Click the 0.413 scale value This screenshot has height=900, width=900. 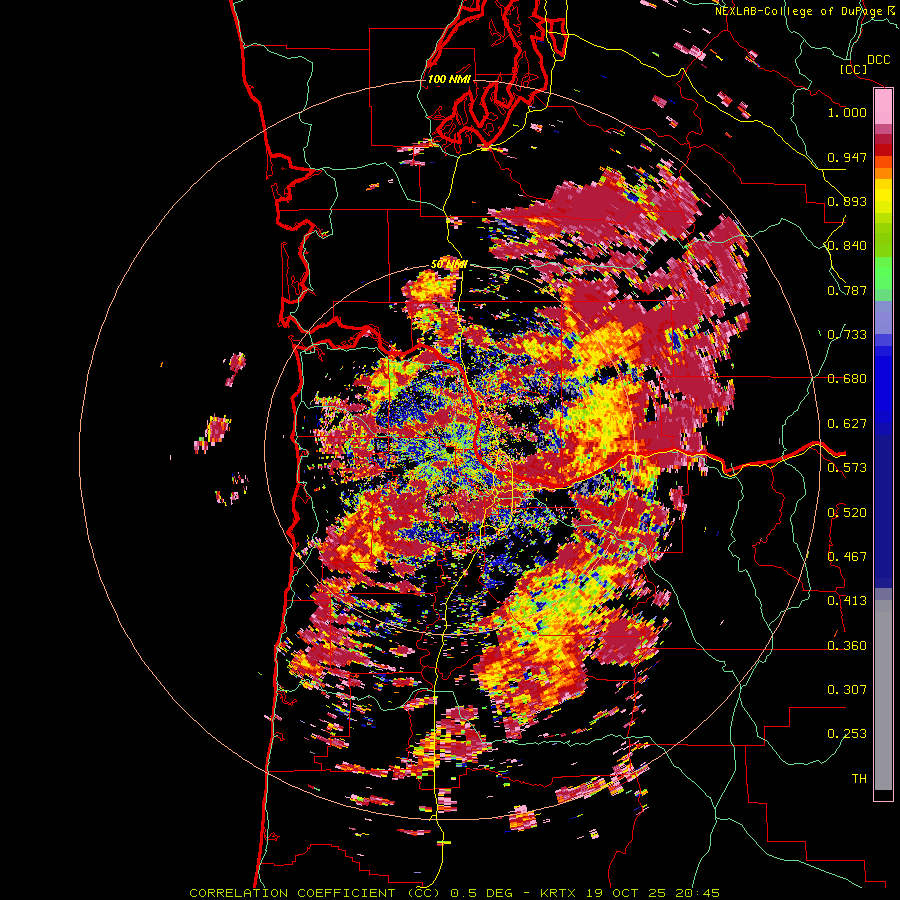coord(847,601)
